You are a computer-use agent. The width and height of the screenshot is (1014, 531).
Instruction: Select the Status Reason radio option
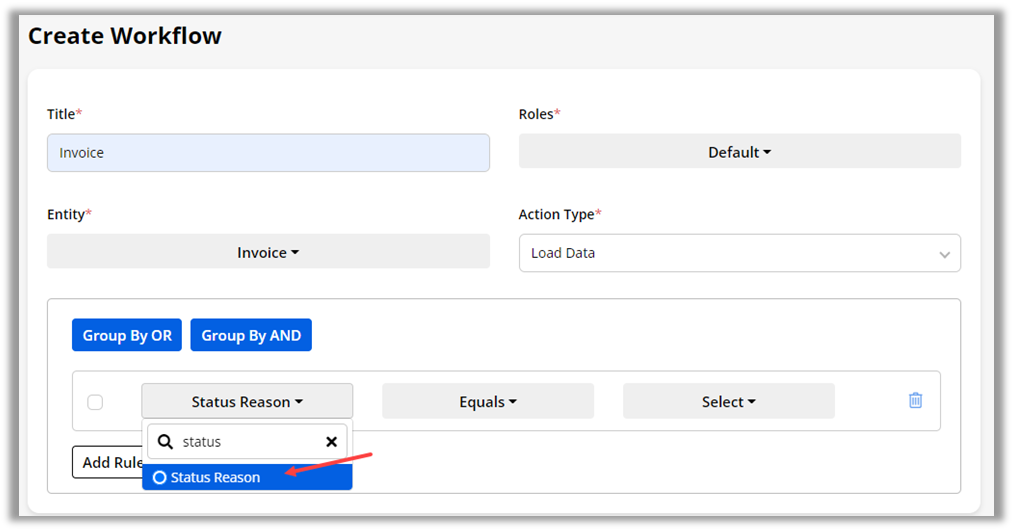point(160,478)
